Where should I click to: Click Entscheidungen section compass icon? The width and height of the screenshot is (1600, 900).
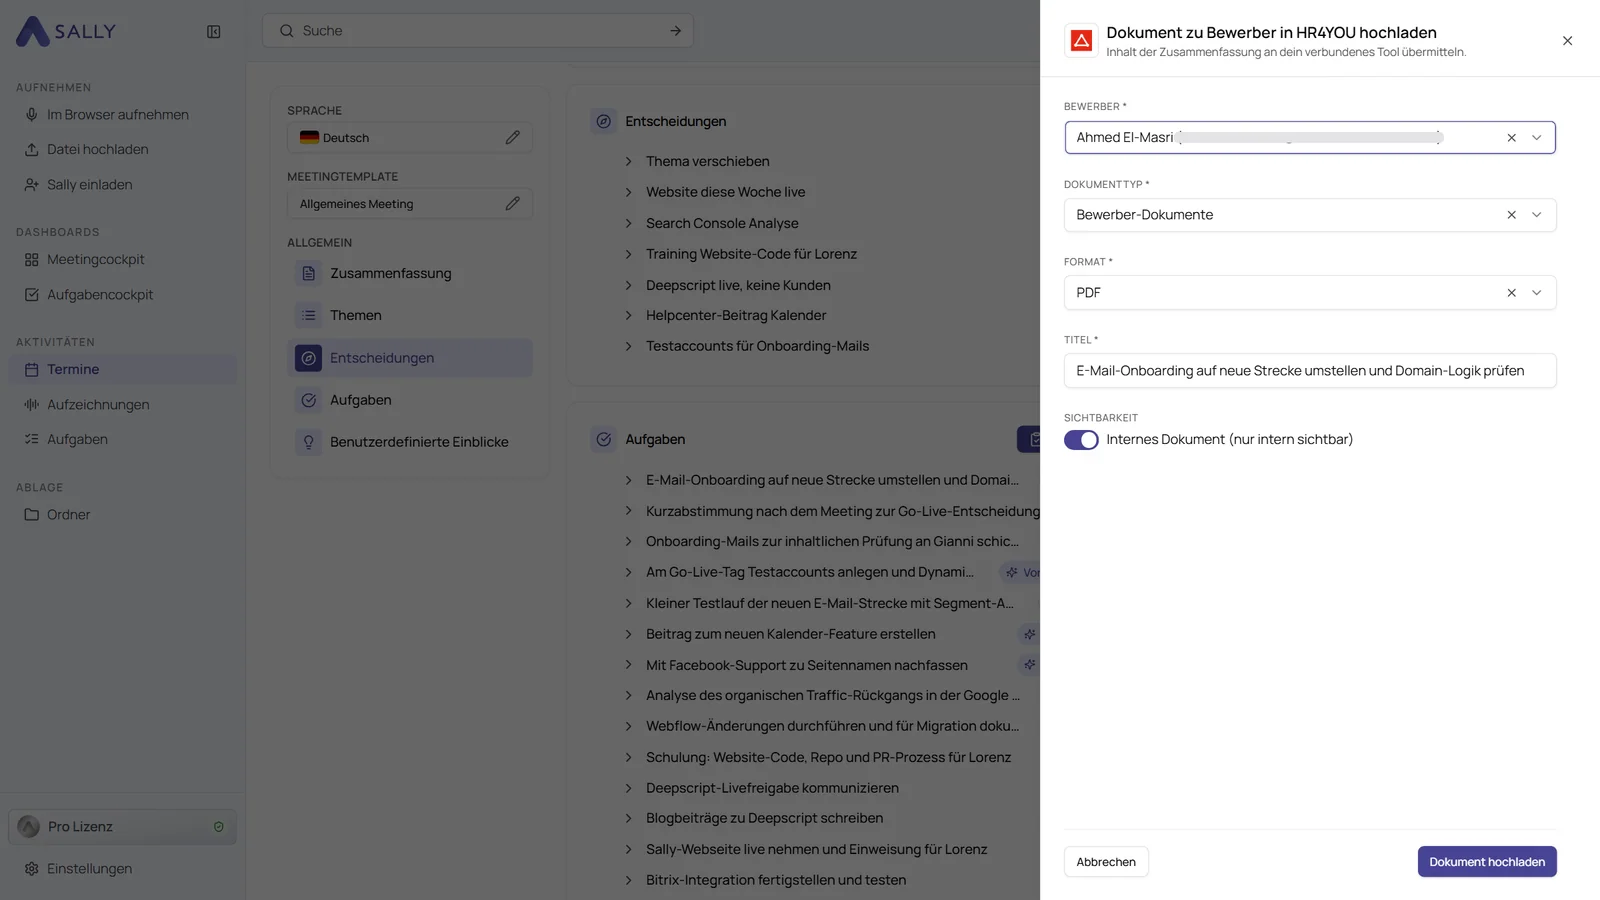604,122
